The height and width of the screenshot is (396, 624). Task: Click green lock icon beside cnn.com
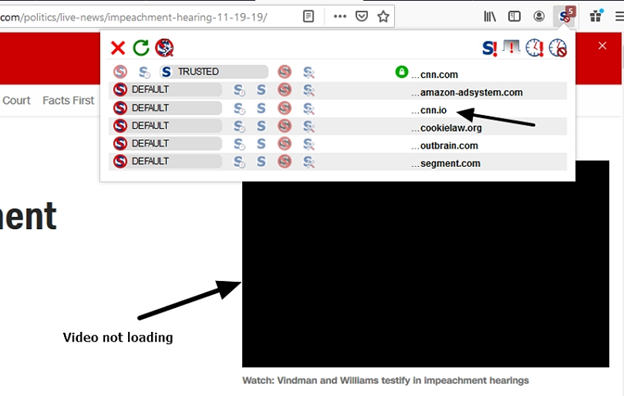tap(402, 72)
